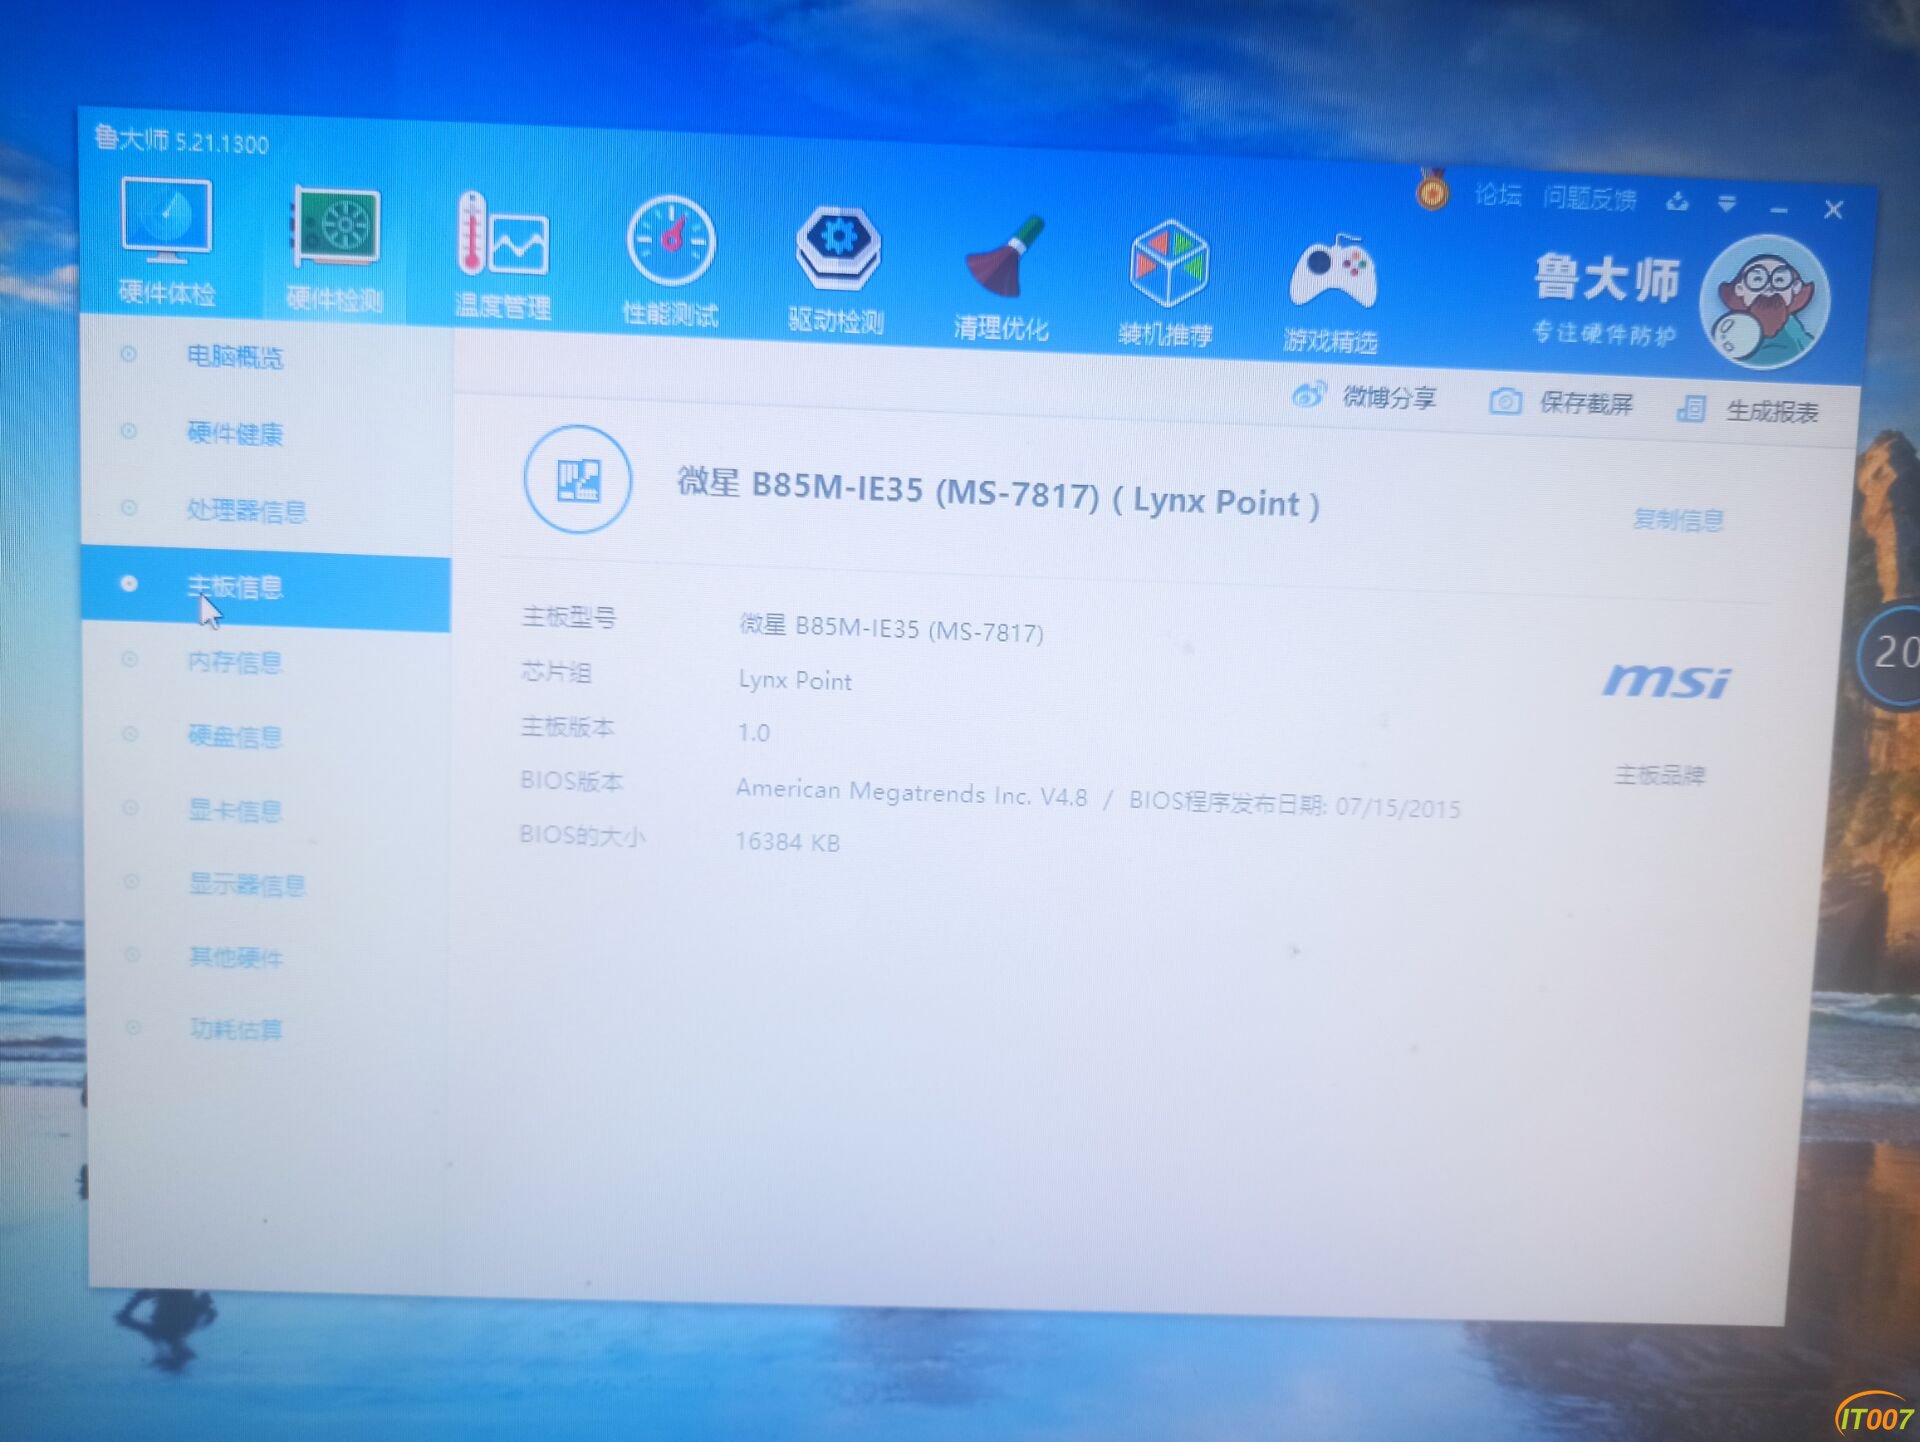
Task: Select the 硬件检测 hardware detection tab
Action: click(x=335, y=248)
